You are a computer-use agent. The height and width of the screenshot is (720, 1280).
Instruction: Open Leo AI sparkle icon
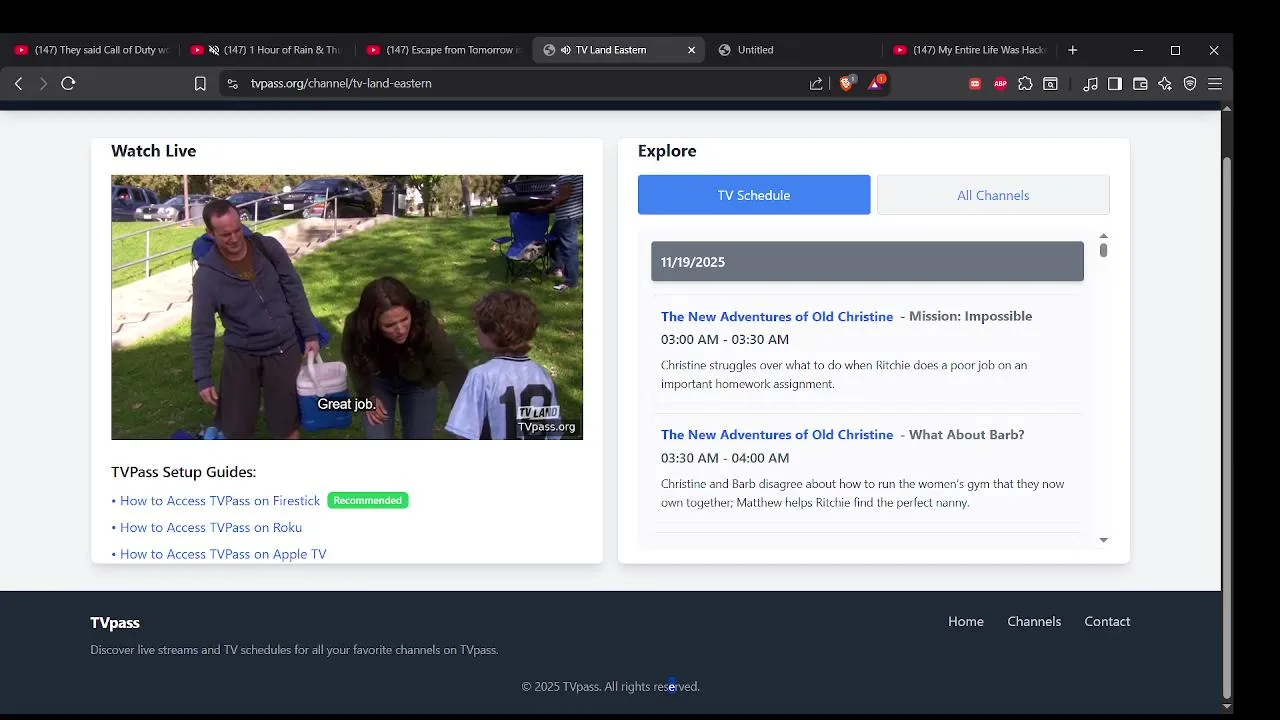point(1165,84)
